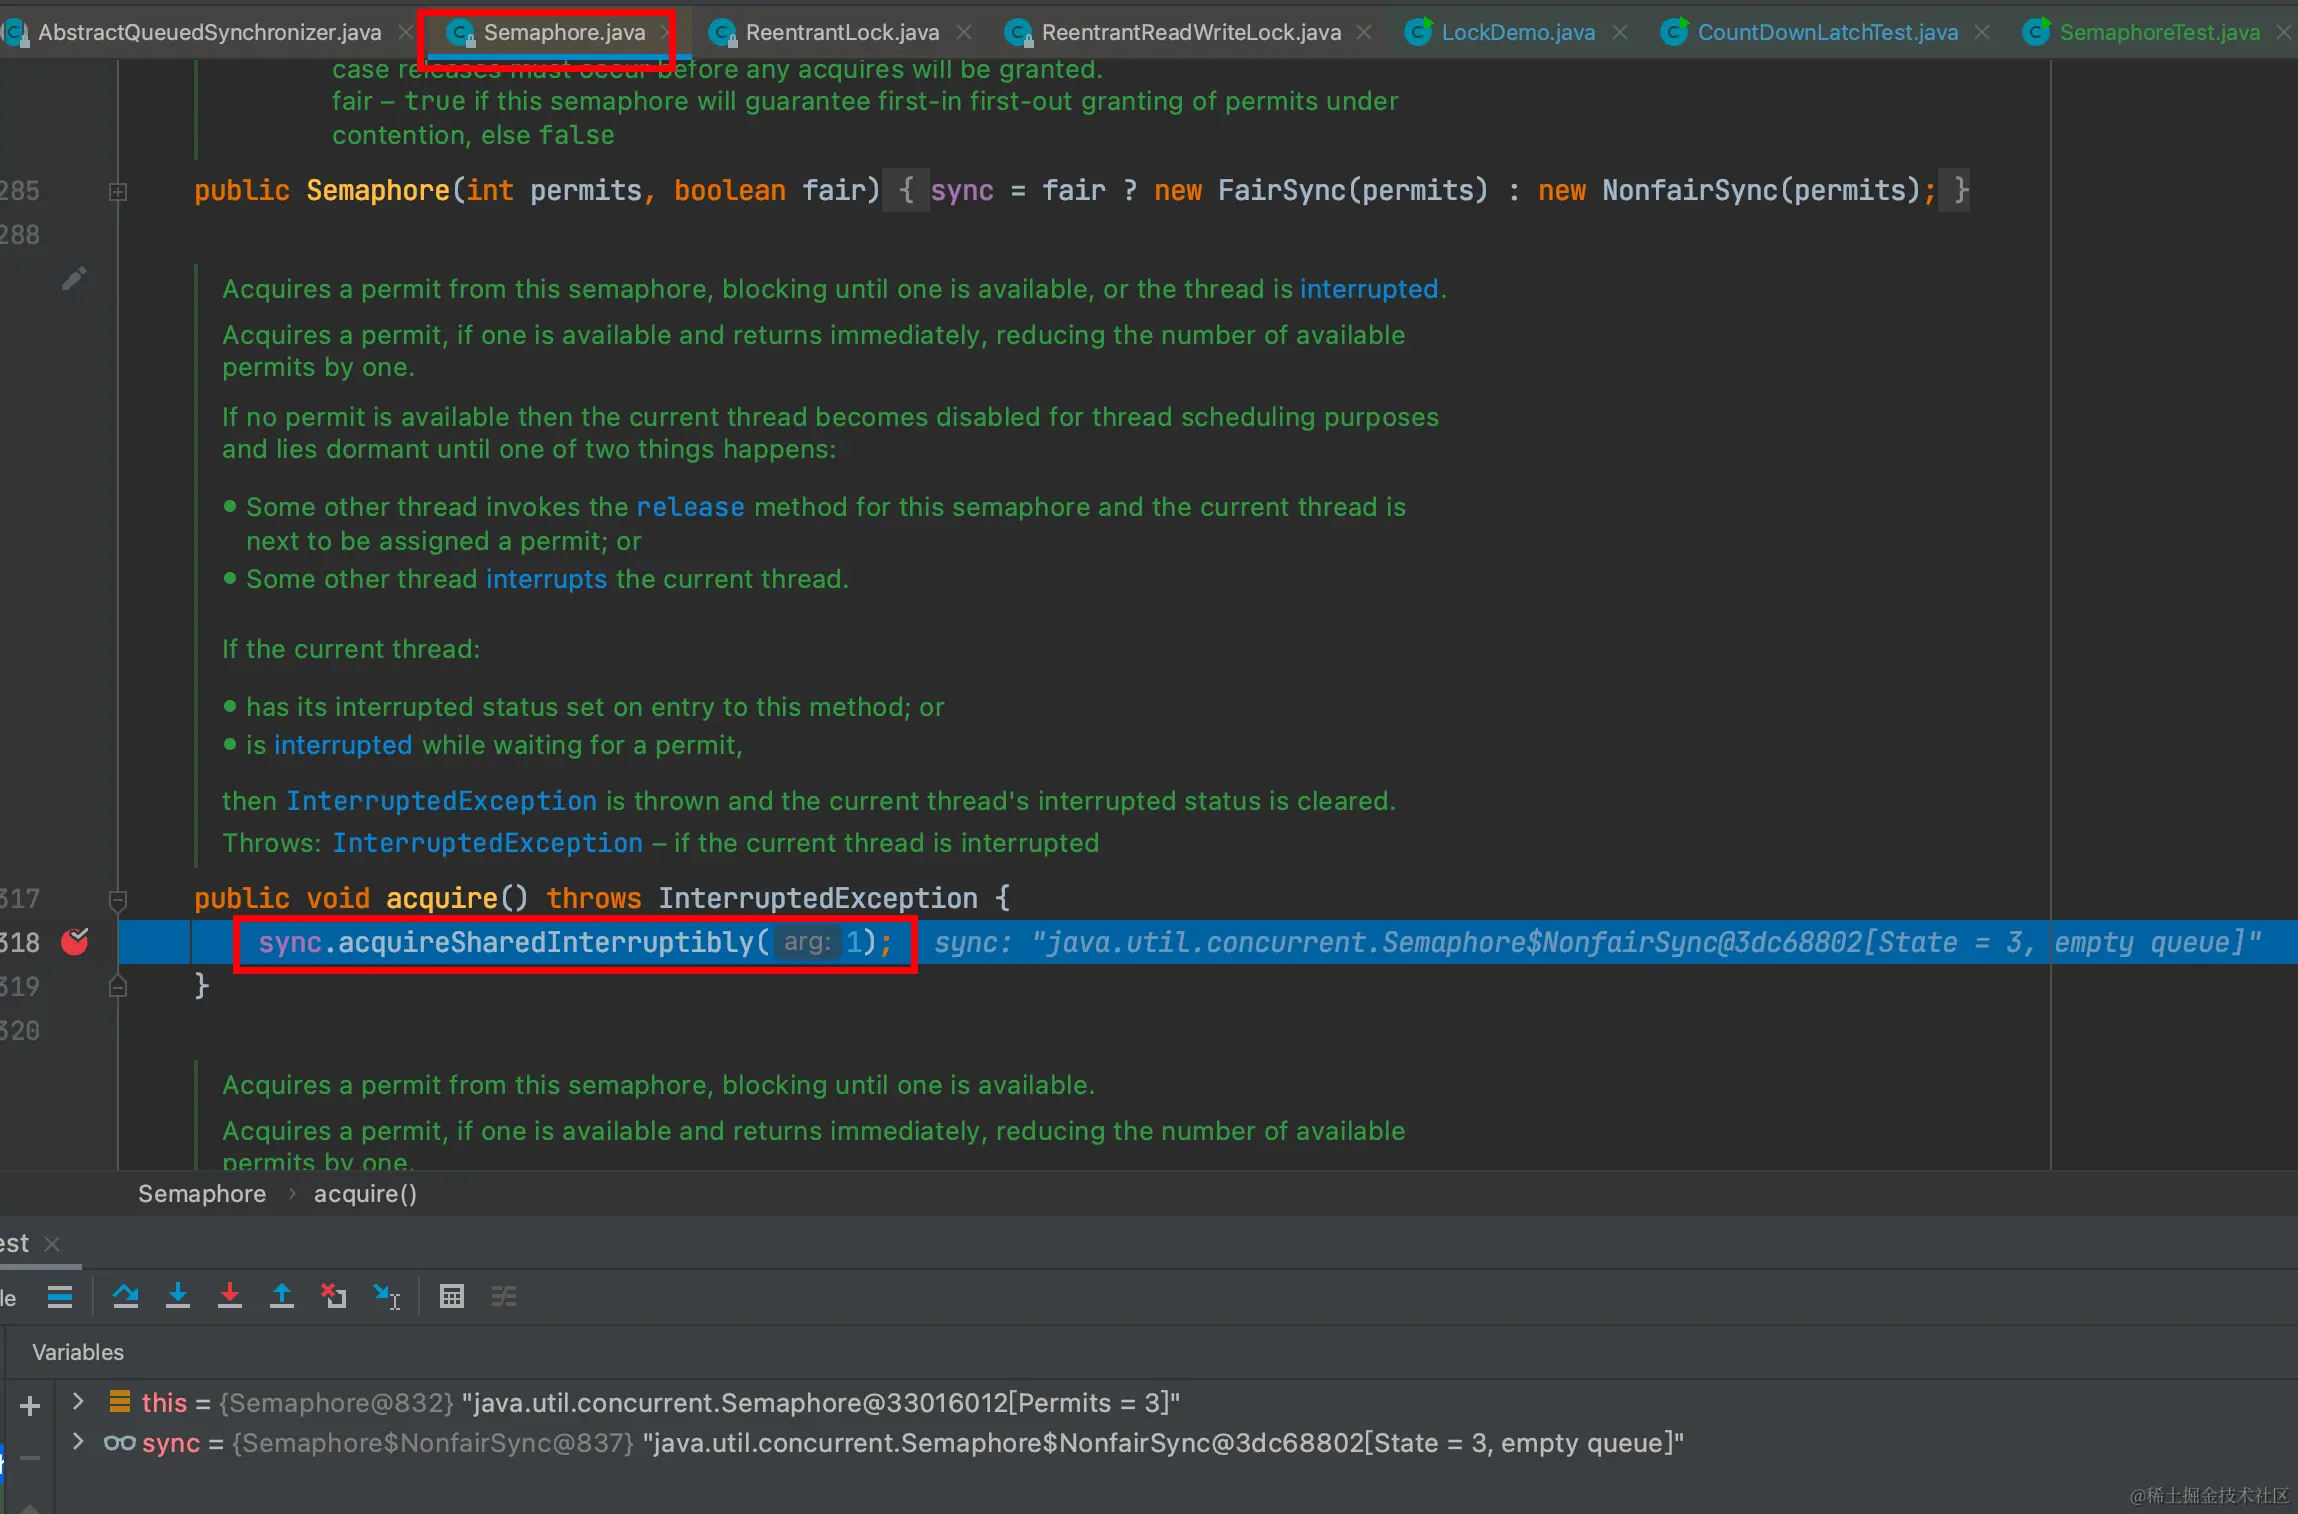
Task: Add a new watch with plus button
Action: point(30,1406)
